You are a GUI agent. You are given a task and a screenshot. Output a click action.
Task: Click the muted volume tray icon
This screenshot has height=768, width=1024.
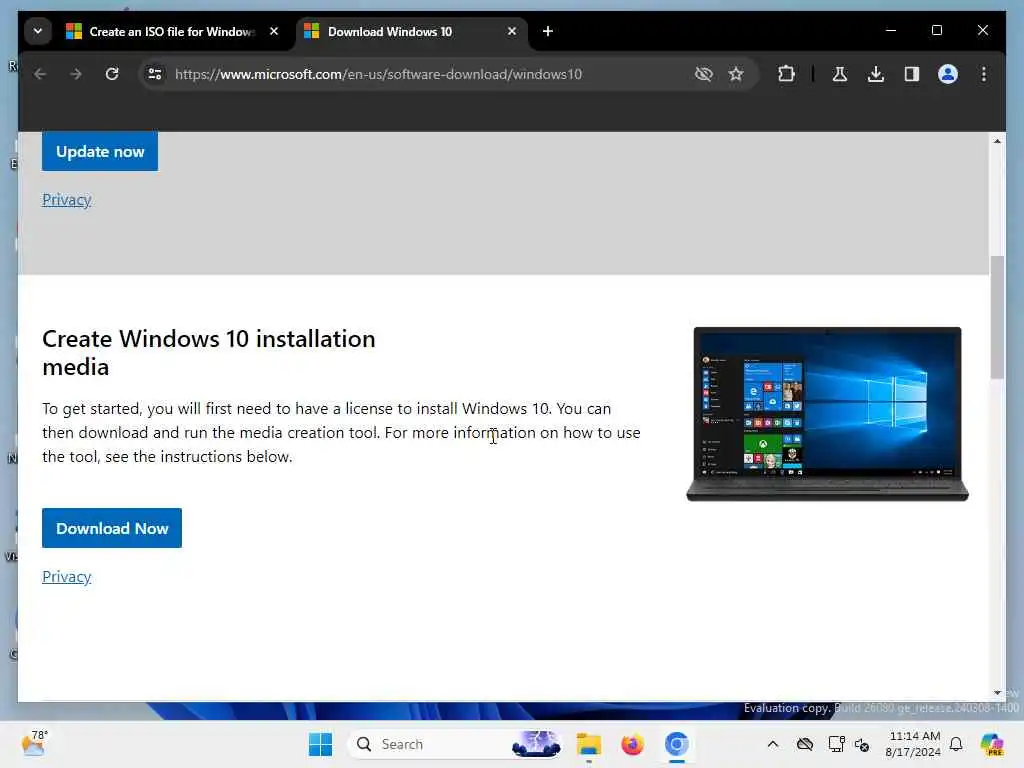[862, 744]
